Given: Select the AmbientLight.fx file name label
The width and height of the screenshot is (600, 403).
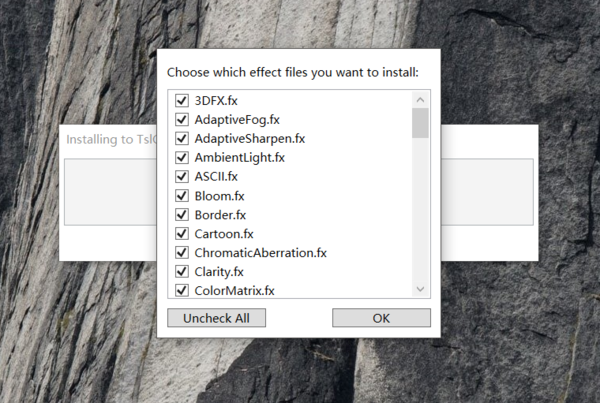Looking at the screenshot, I should coord(239,158).
